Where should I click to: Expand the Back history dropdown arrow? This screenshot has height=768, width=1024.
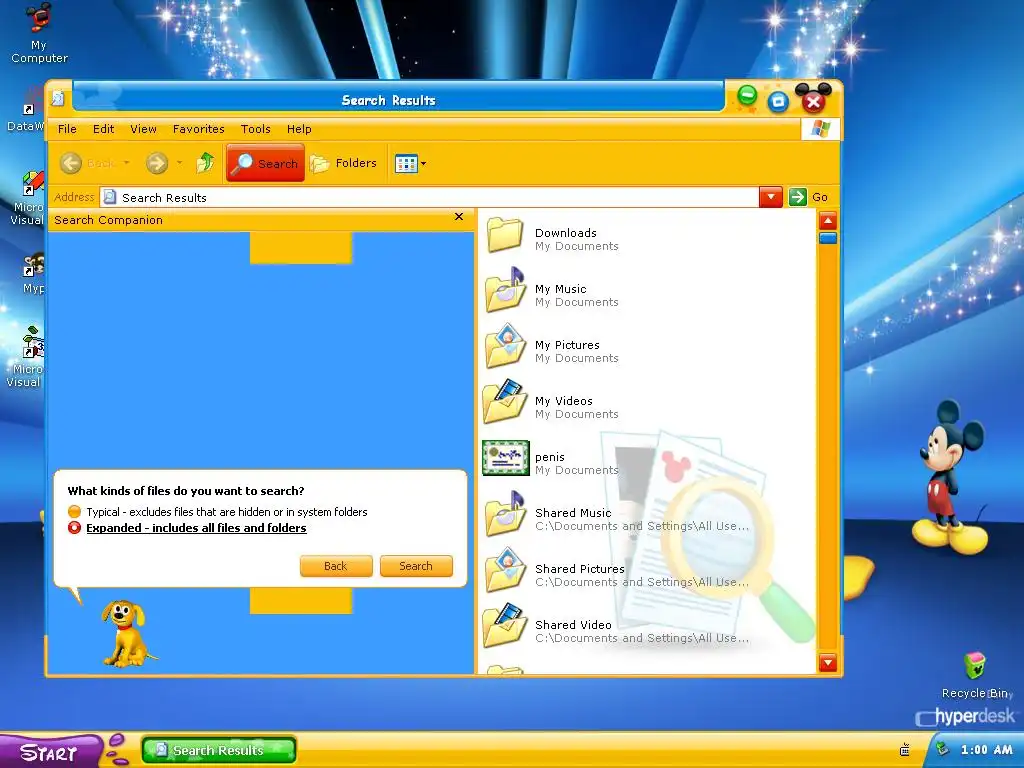point(127,163)
